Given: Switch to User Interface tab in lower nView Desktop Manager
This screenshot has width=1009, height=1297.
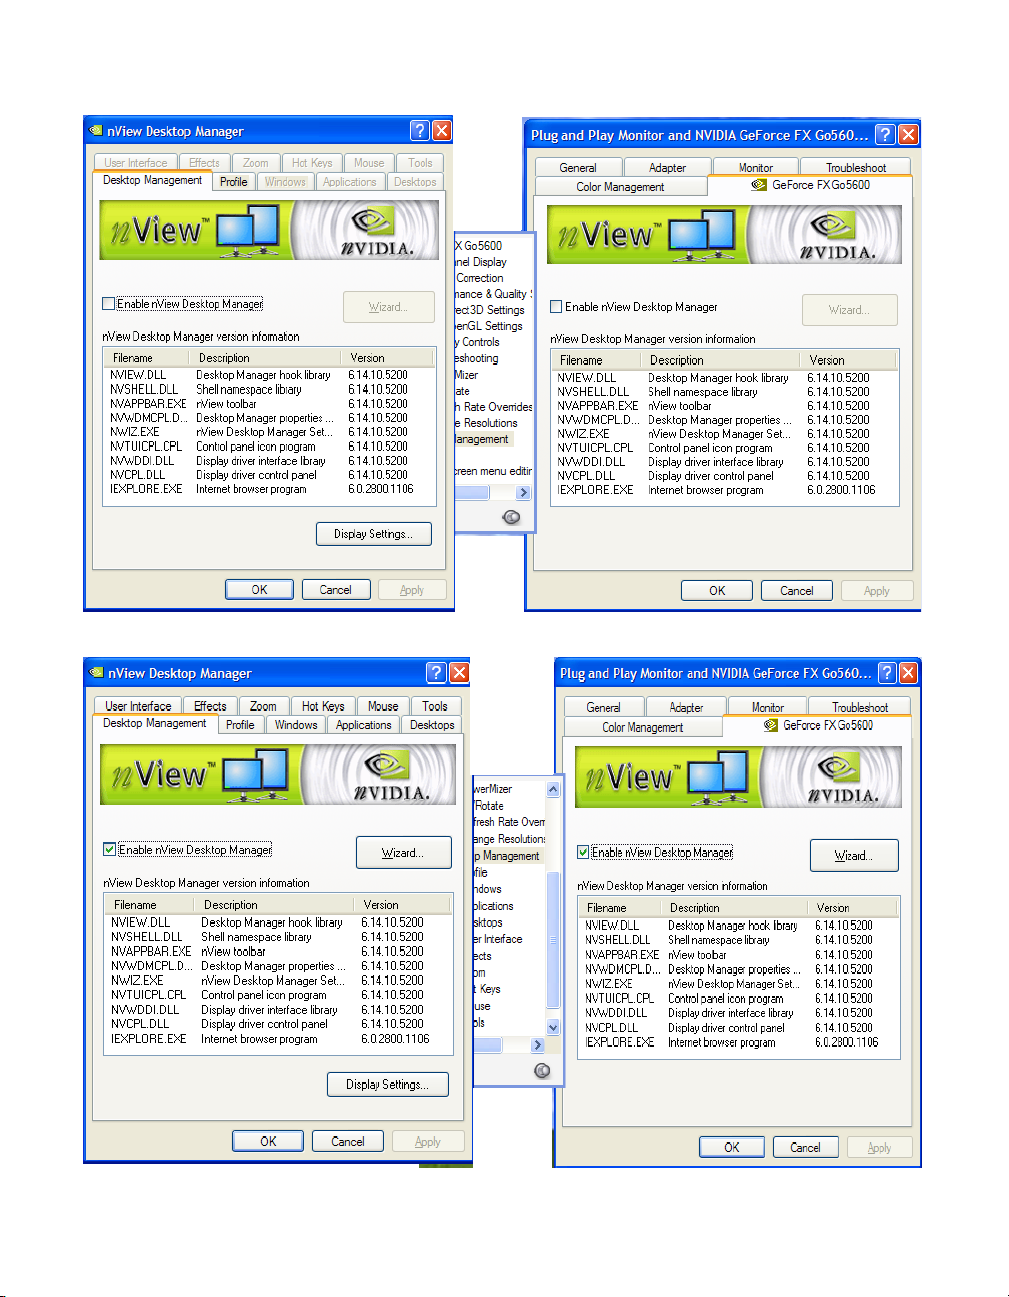Looking at the screenshot, I should coord(139,706).
